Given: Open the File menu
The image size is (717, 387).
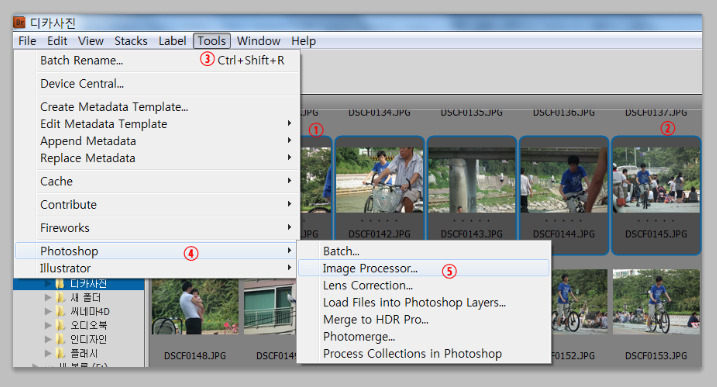Looking at the screenshot, I should (27, 41).
